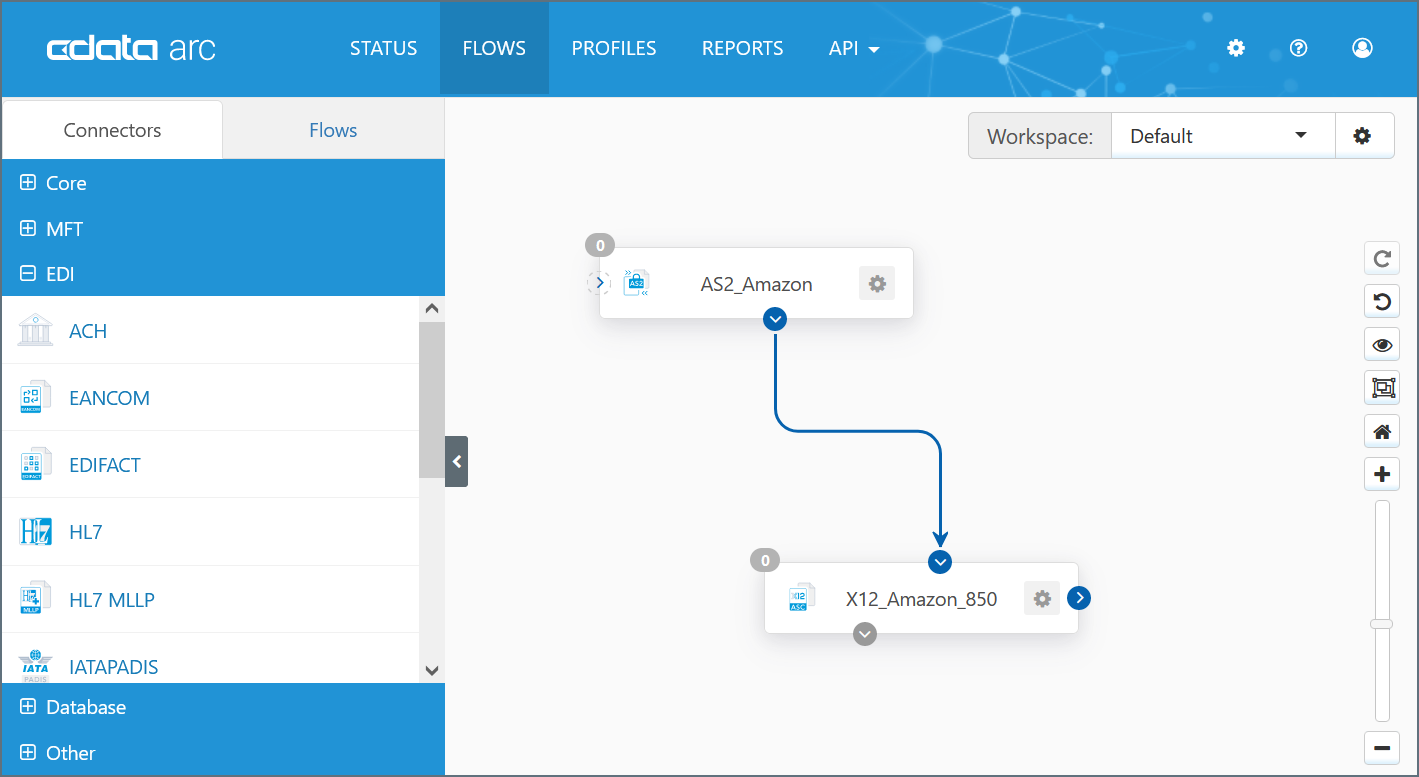The image size is (1419, 777).
Task: Select the EANCOM connector label
Action: 110,398
